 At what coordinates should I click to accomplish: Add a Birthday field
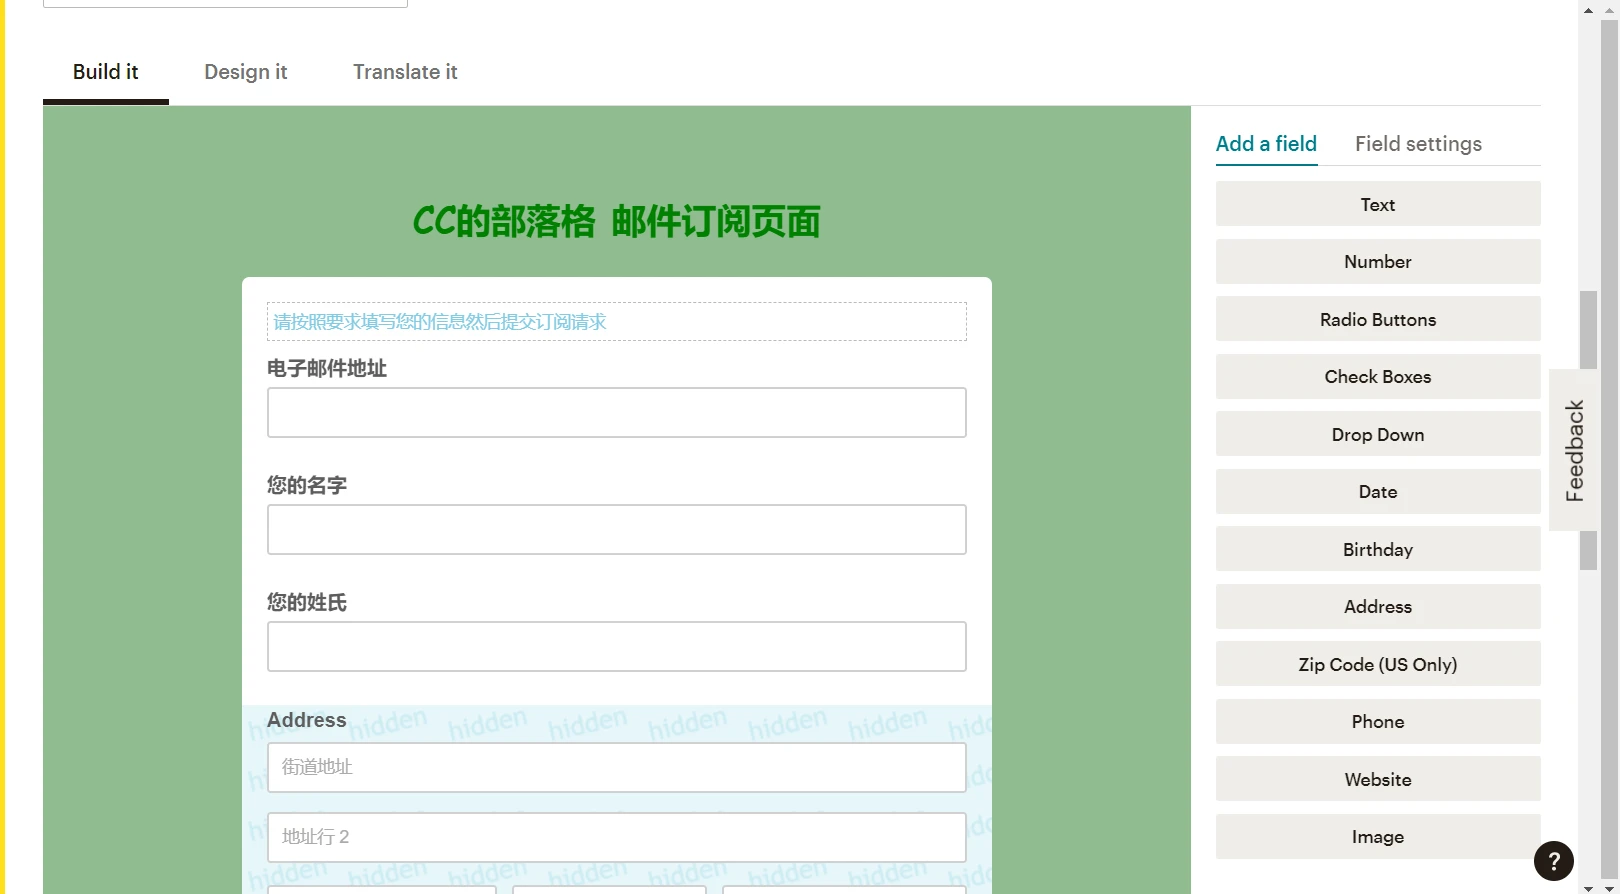pos(1378,549)
